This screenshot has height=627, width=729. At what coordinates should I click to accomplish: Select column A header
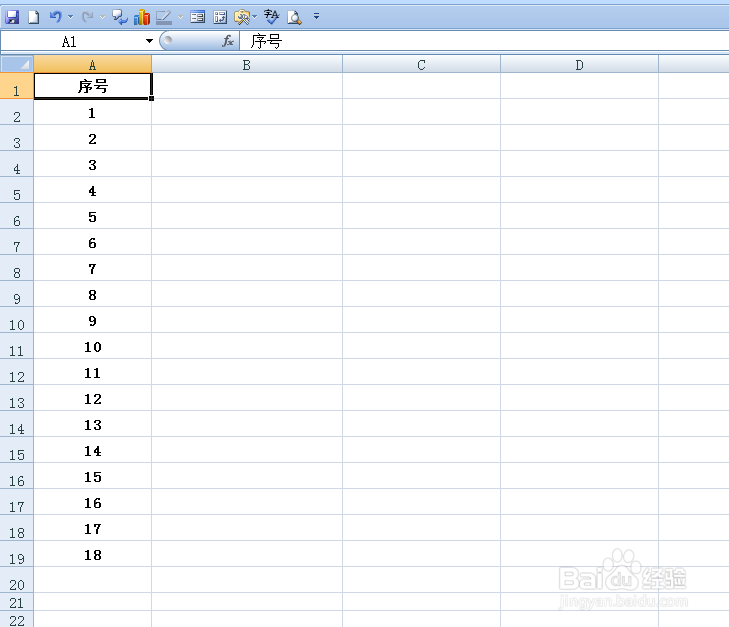tap(93, 64)
